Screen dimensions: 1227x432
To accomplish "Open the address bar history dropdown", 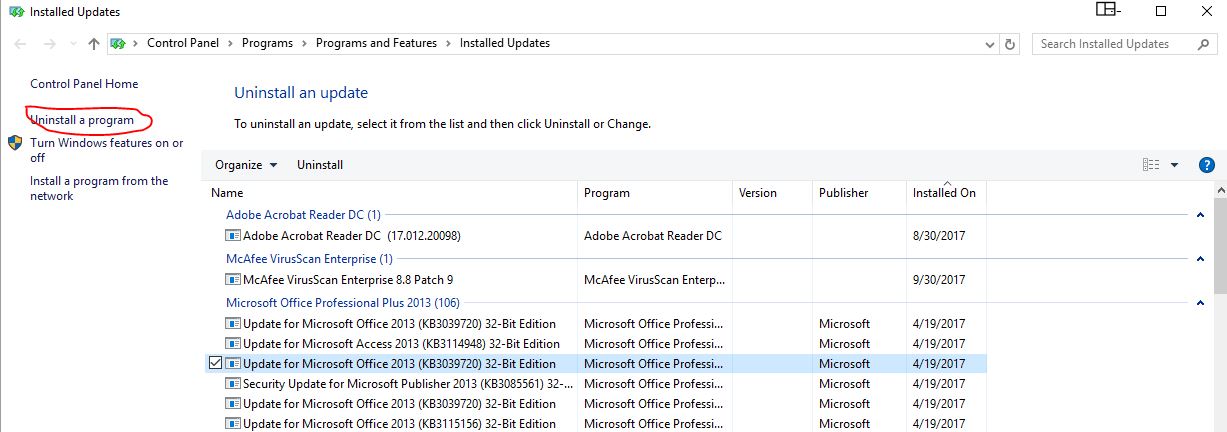I will 990,44.
